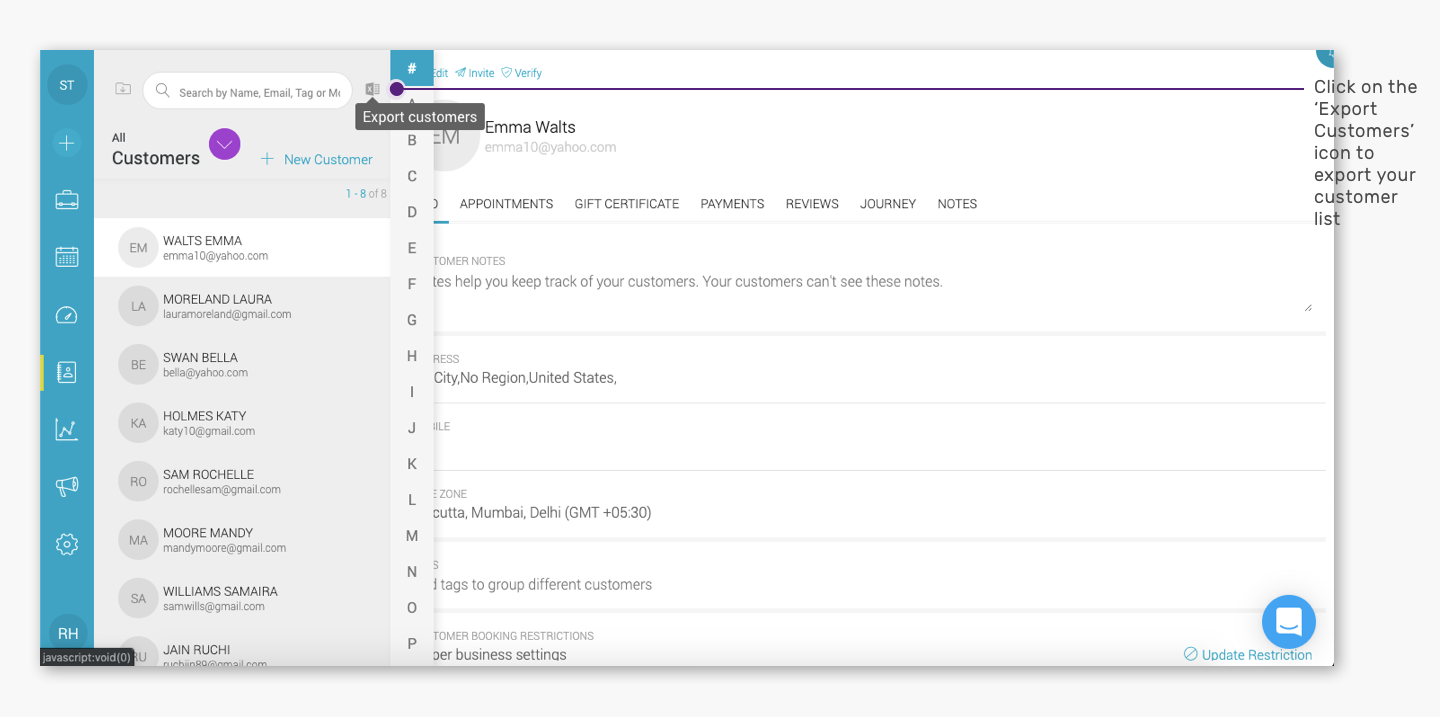The height and width of the screenshot is (718, 1440).
Task: Click the LA avatar for Moreland Laura
Action: 138,306
